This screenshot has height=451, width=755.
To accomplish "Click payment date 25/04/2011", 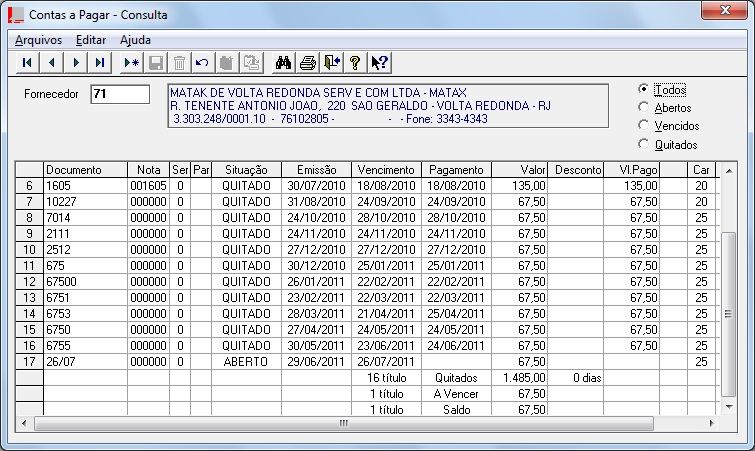I will click(456, 314).
